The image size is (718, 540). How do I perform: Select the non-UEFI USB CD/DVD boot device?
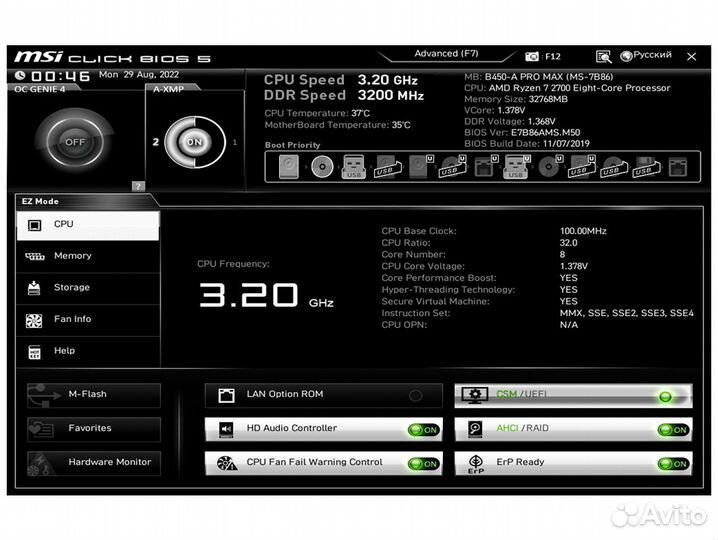614,167
